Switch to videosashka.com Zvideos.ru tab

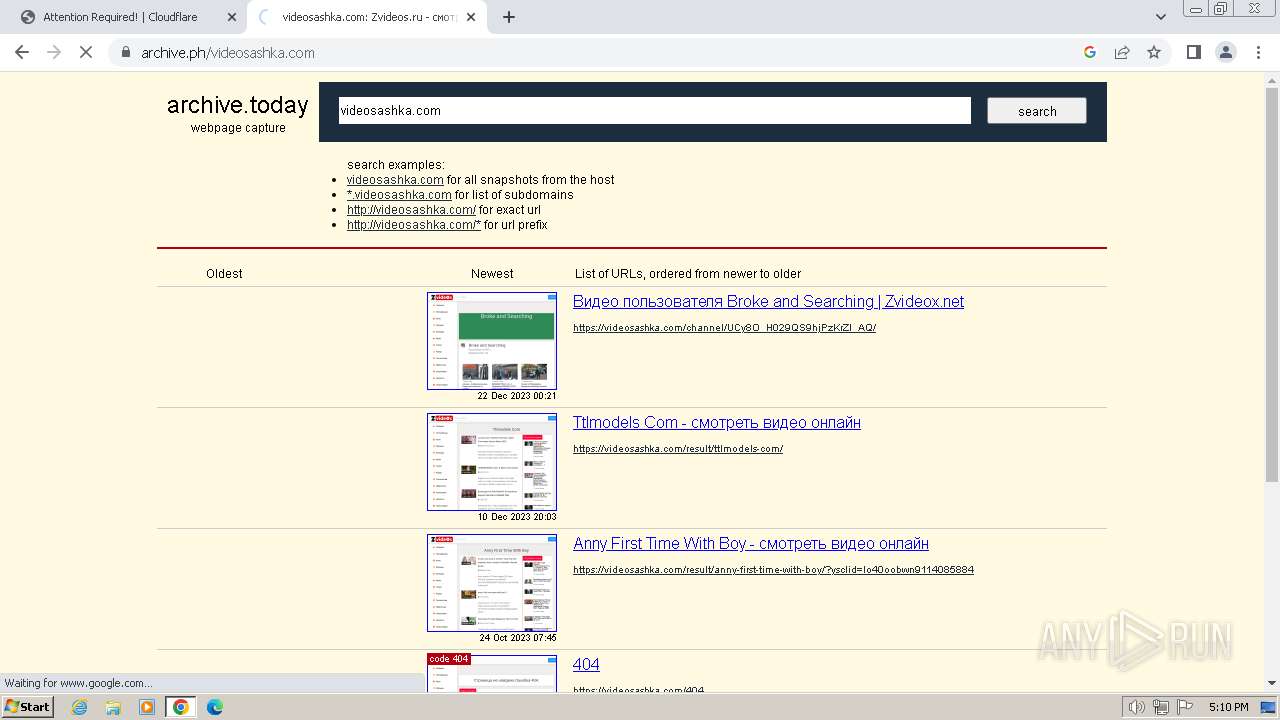tap(367, 17)
